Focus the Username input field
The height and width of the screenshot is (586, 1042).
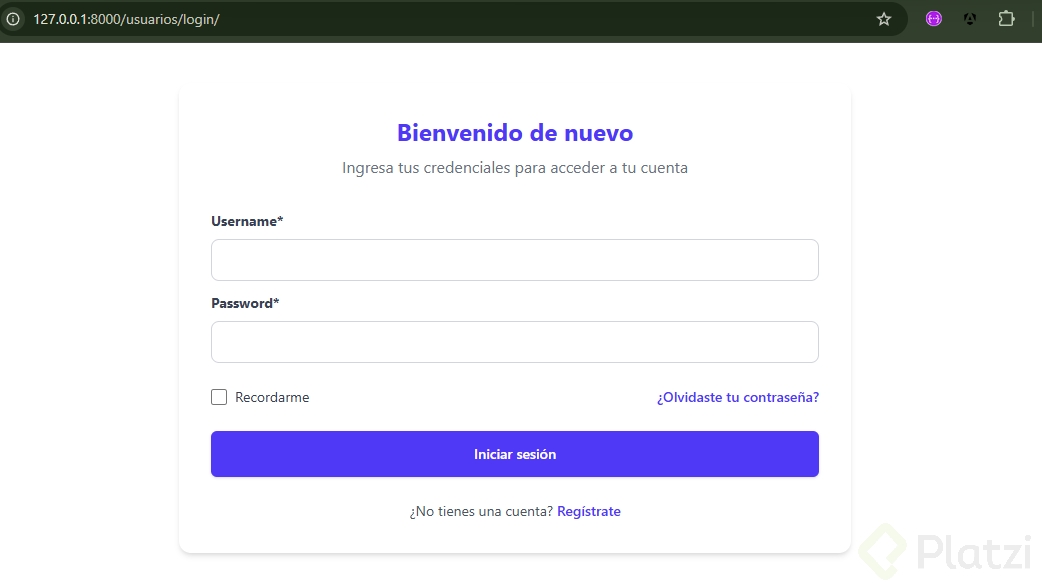514,260
